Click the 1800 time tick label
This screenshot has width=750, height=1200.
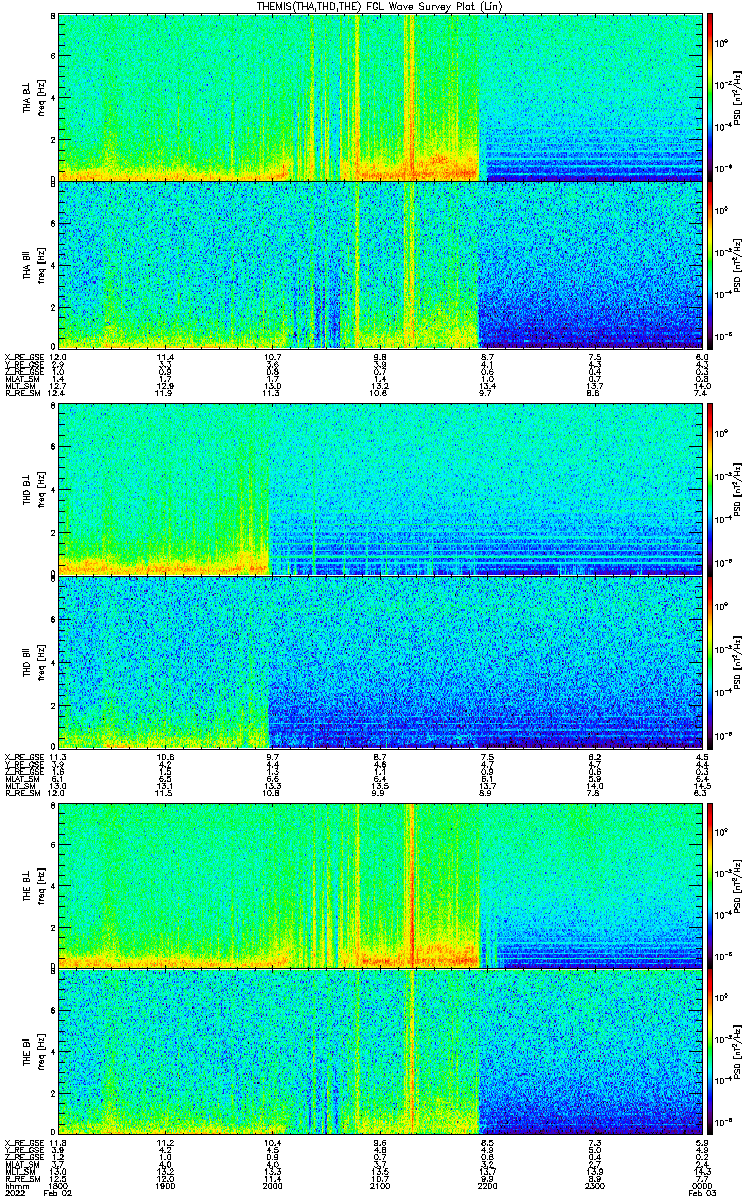60,1186
